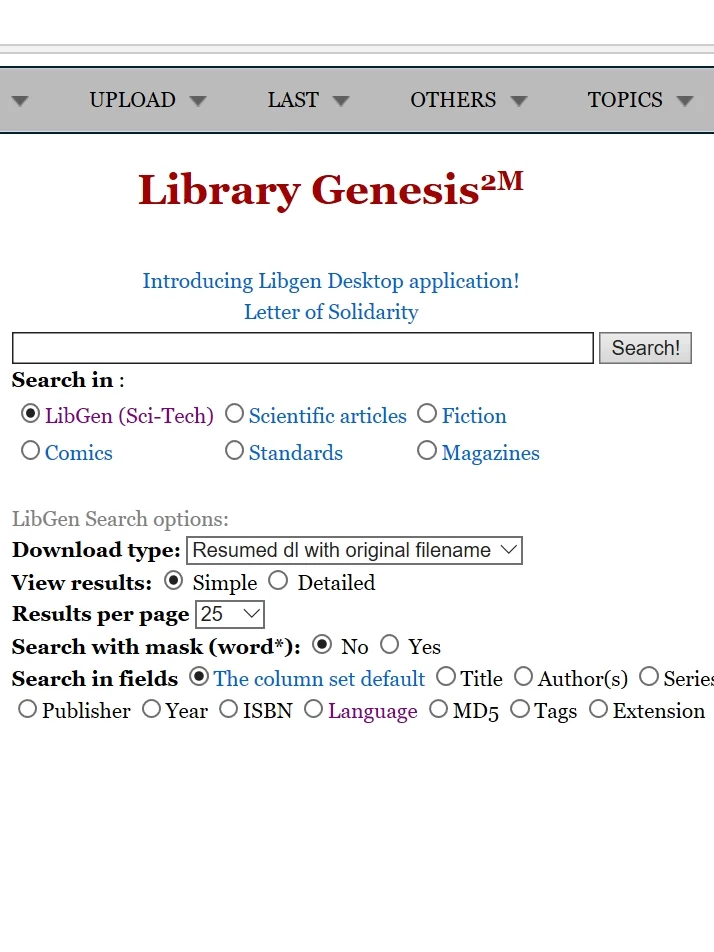Select Scientific articles radio button
The width and height of the screenshot is (714, 952).
click(234, 414)
